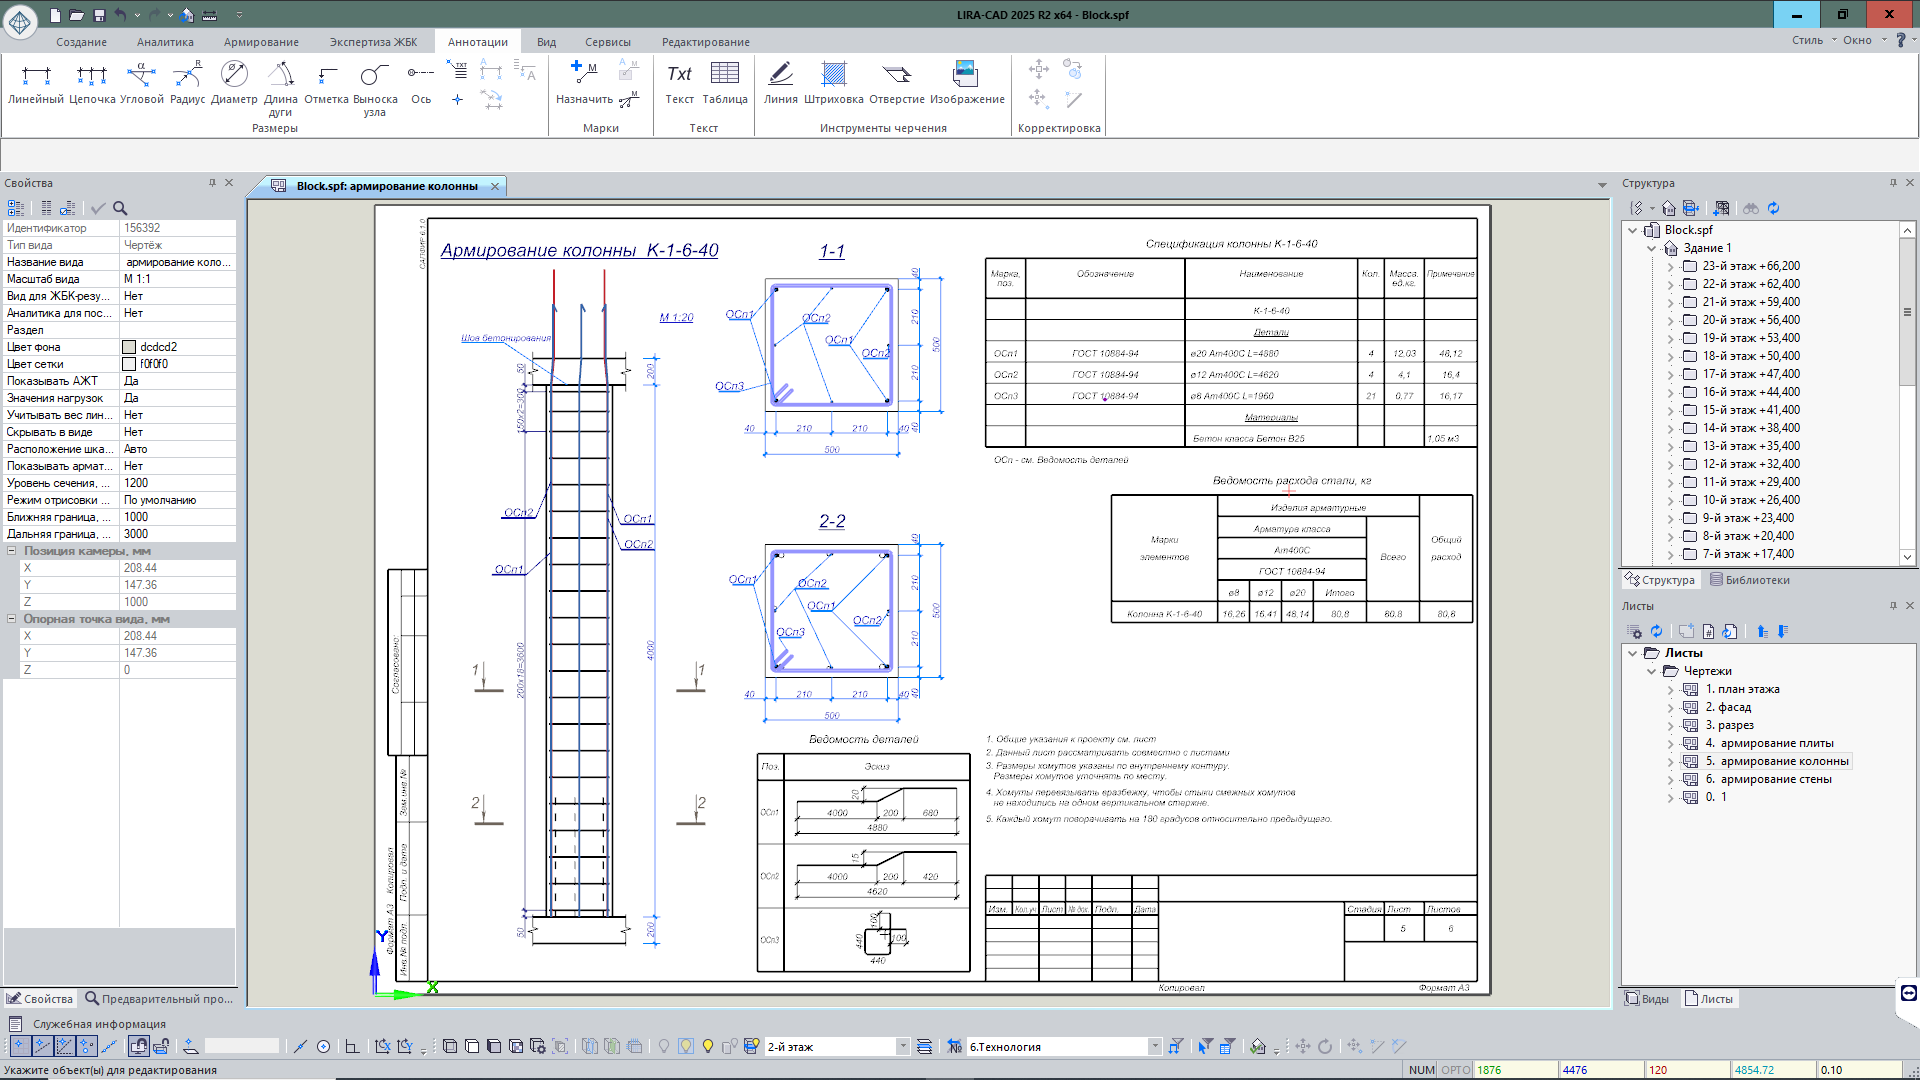Click the Отверстие opening tool
The image size is (1920, 1080).
tap(896, 82)
